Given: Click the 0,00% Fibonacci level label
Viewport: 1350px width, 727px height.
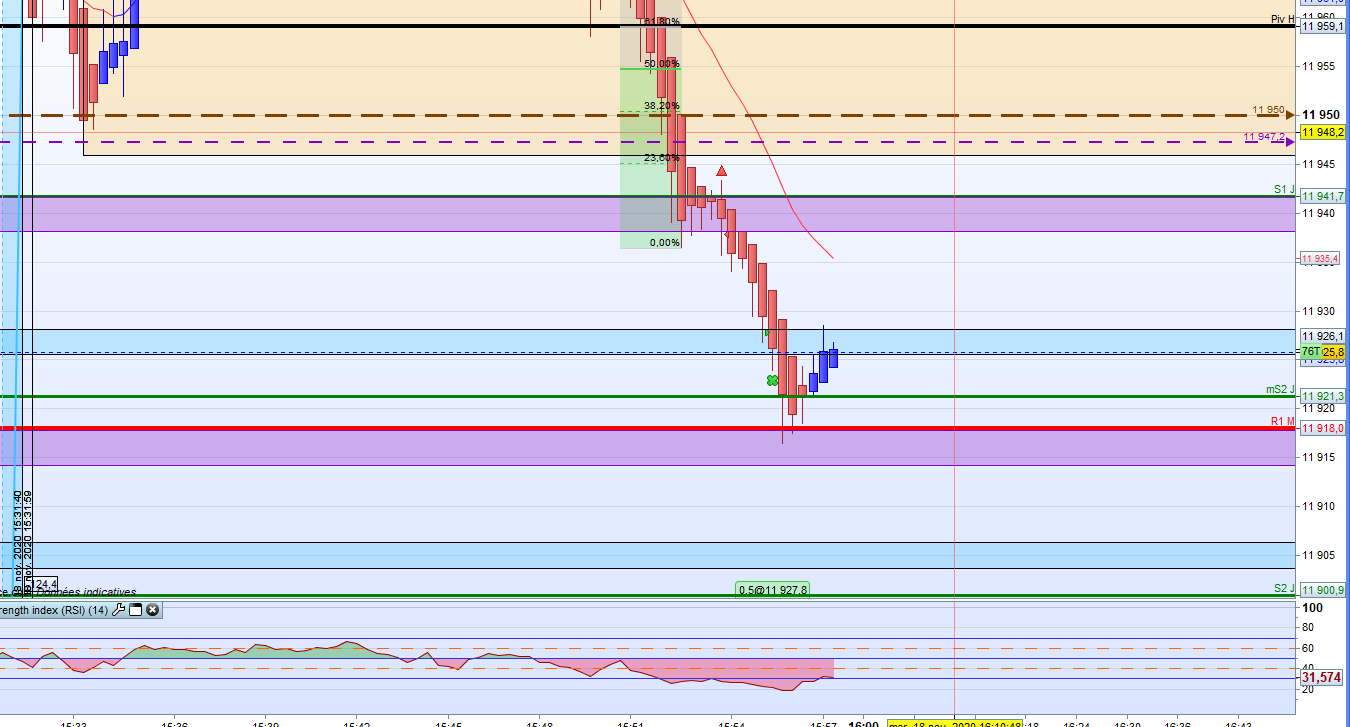Looking at the screenshot, I should tap(665, 242).
